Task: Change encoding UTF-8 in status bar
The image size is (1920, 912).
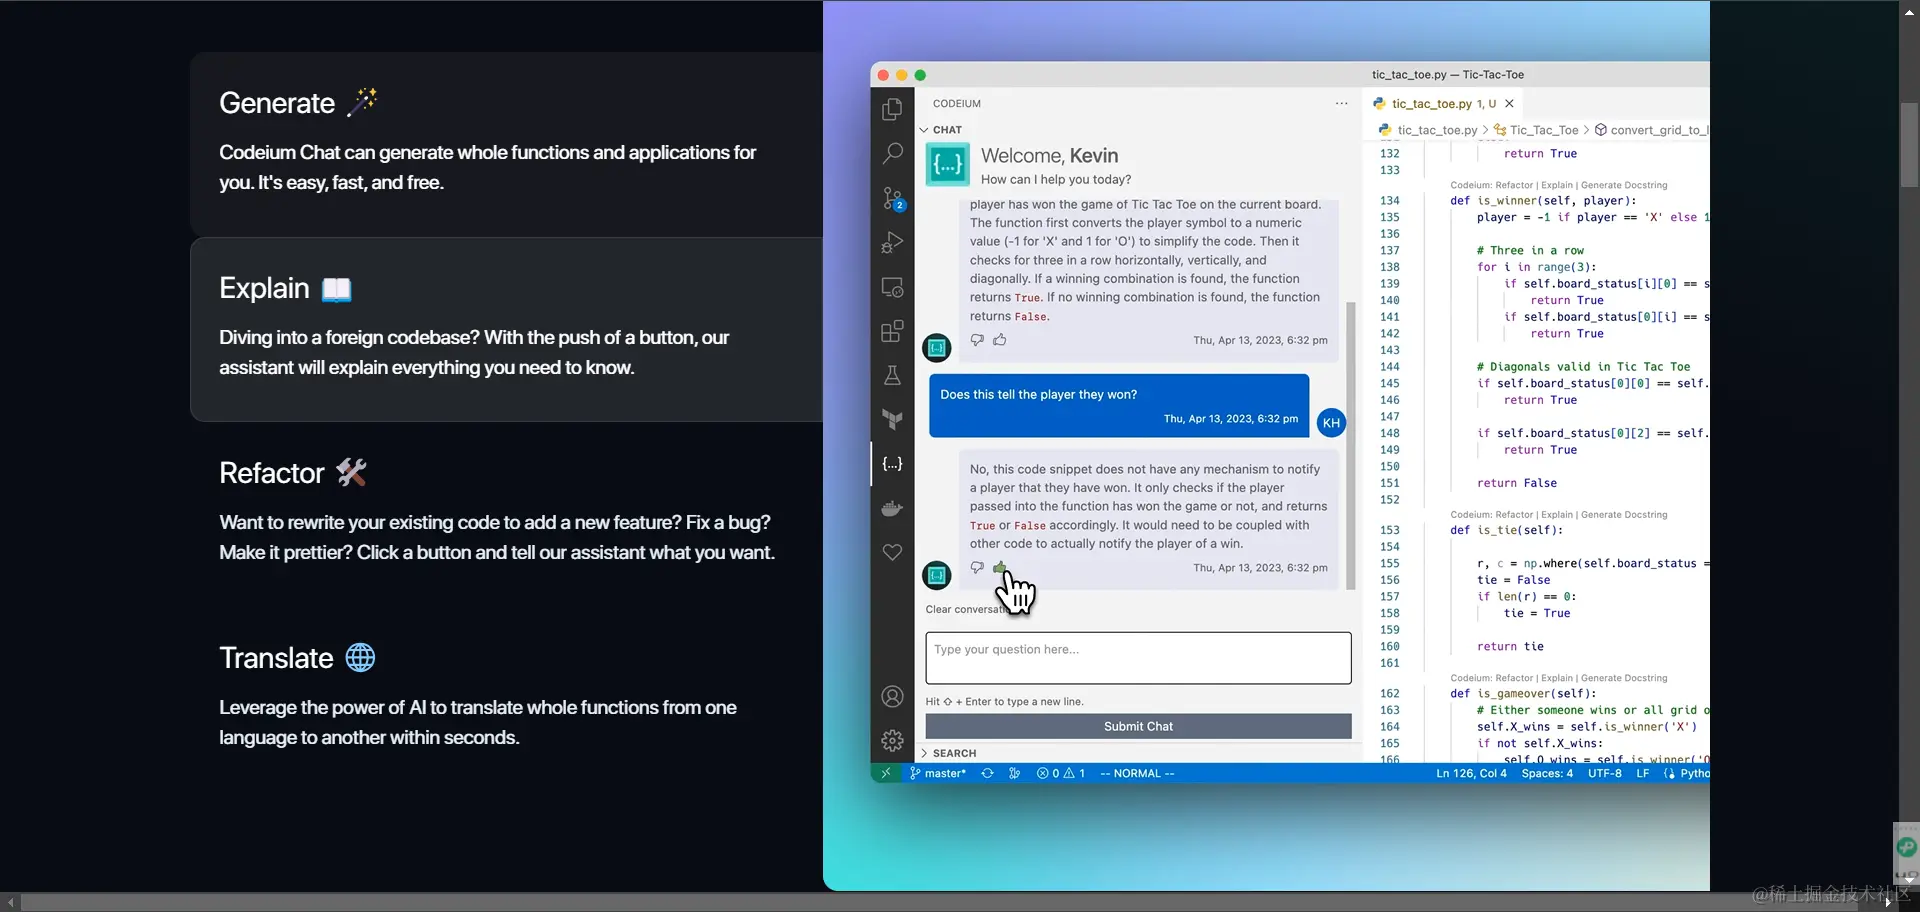Action: tap(1605, 773)
